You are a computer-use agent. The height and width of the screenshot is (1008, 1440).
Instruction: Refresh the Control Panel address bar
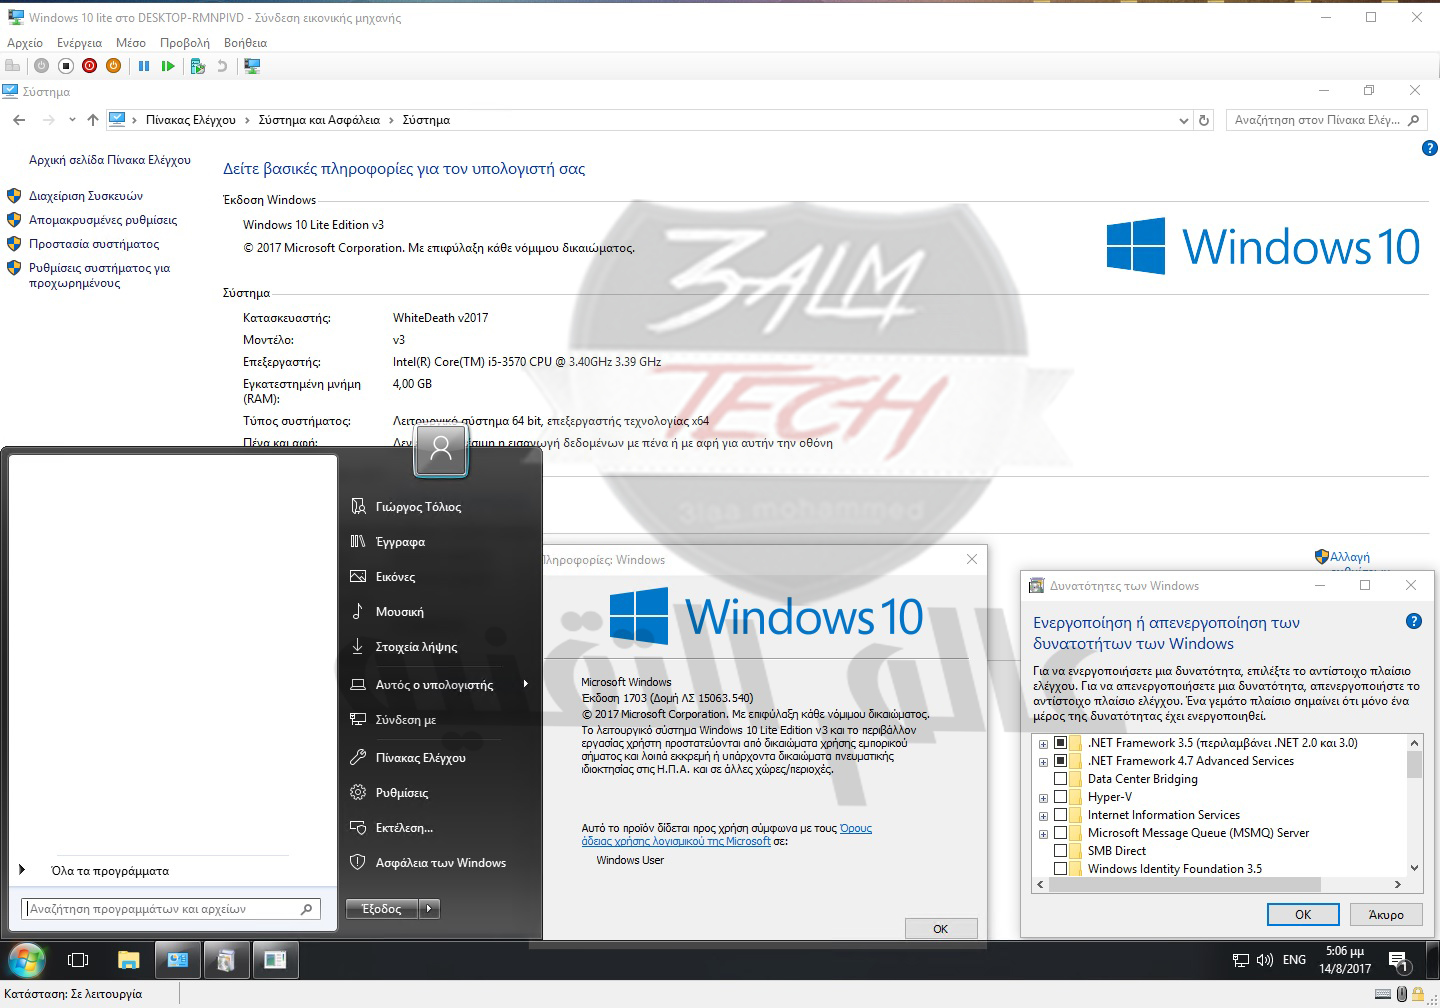[x=1204, y=120]
